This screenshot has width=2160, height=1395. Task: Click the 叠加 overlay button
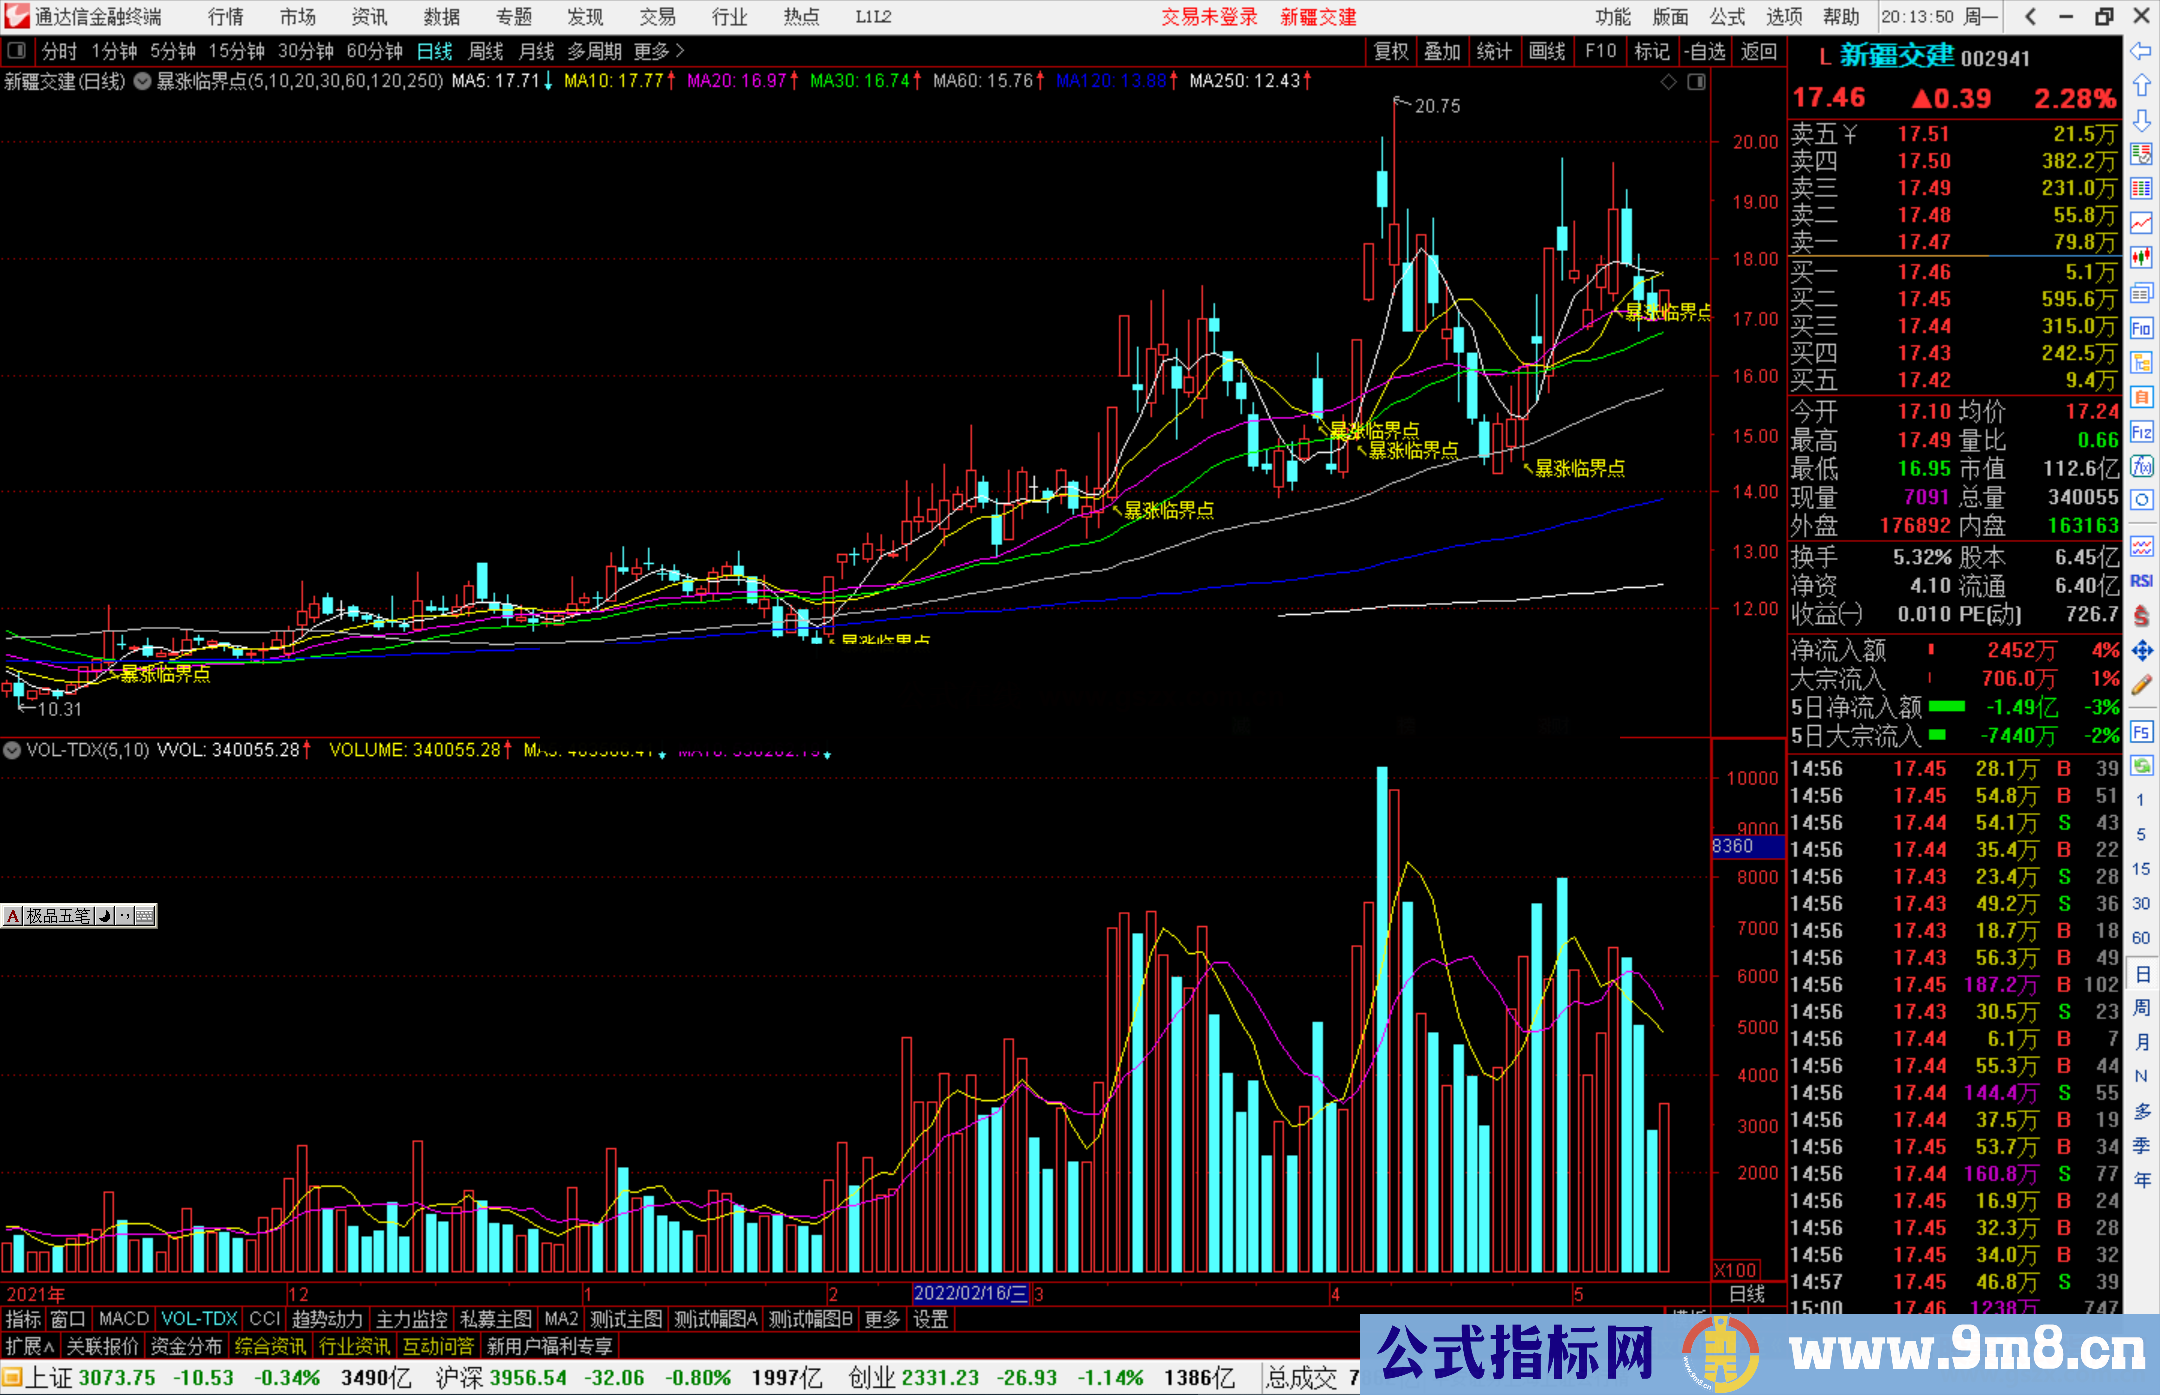1442,51
